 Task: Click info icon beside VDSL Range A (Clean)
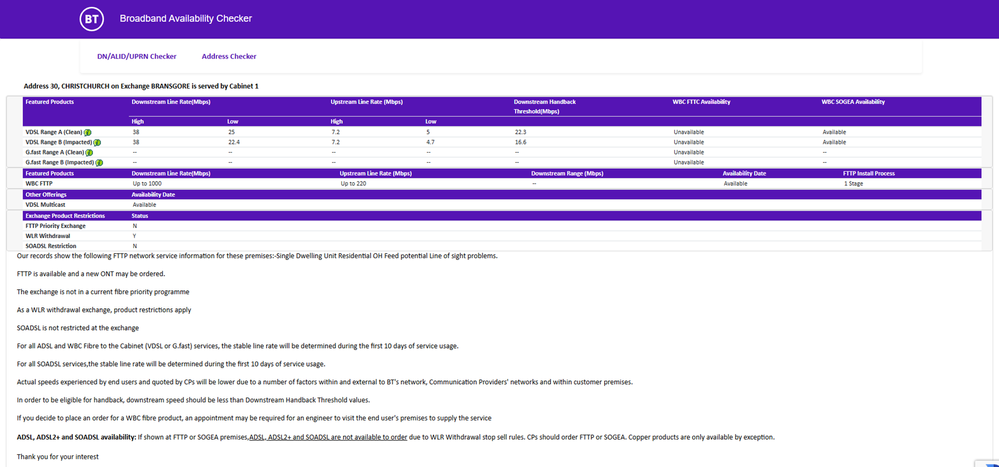[x=88, y=132]
